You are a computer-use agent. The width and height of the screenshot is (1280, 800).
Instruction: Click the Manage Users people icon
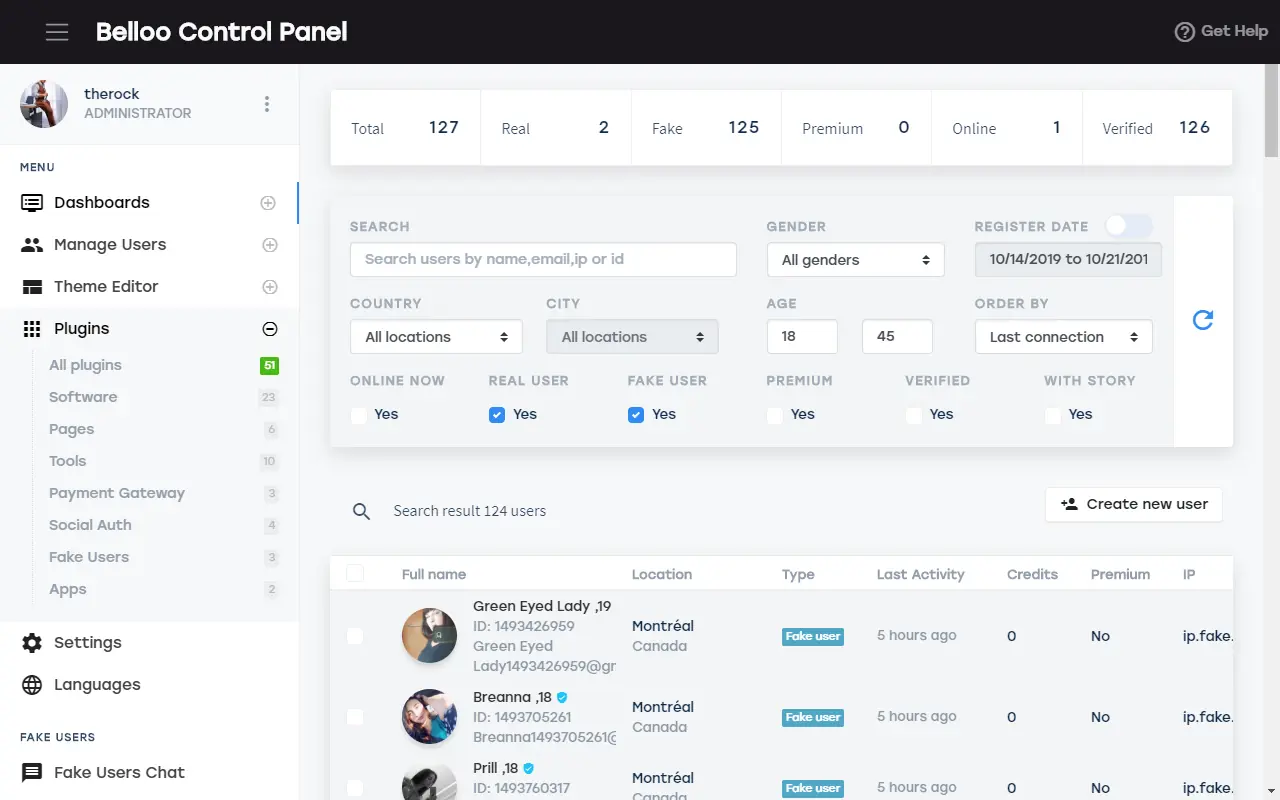pyautogui.click(x=32, y=245)
